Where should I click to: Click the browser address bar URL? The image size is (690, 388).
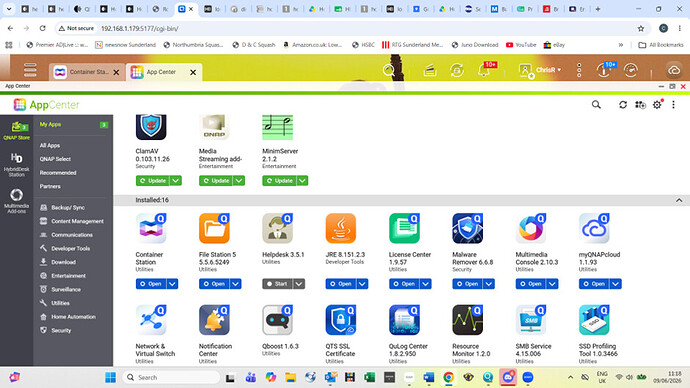(x=139, y=28)
